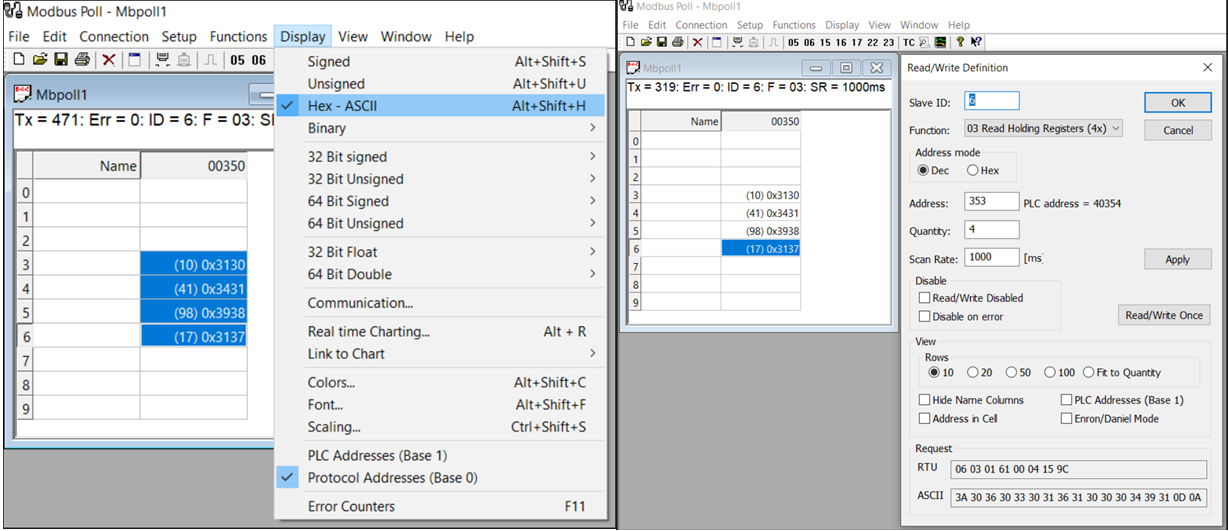Enable the Disable on error checkbox
Screen dimensions: 1228x531
(x=924, y=316)
